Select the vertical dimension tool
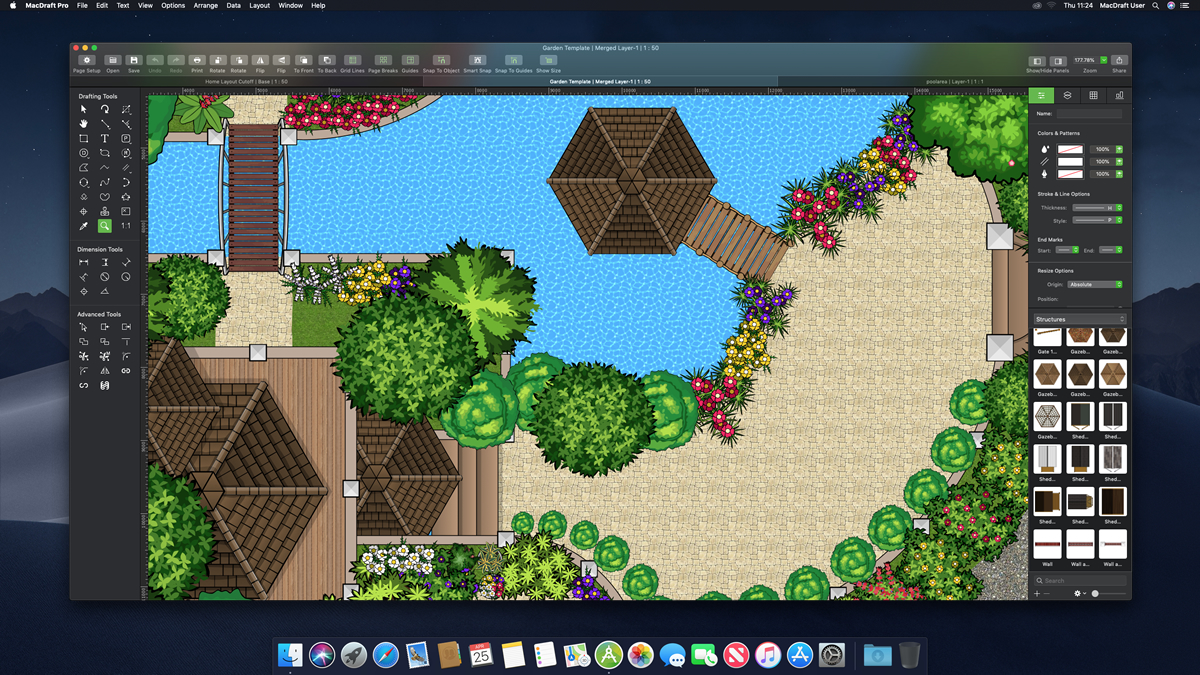This screenshot has width=1200, height=675. 105,262
